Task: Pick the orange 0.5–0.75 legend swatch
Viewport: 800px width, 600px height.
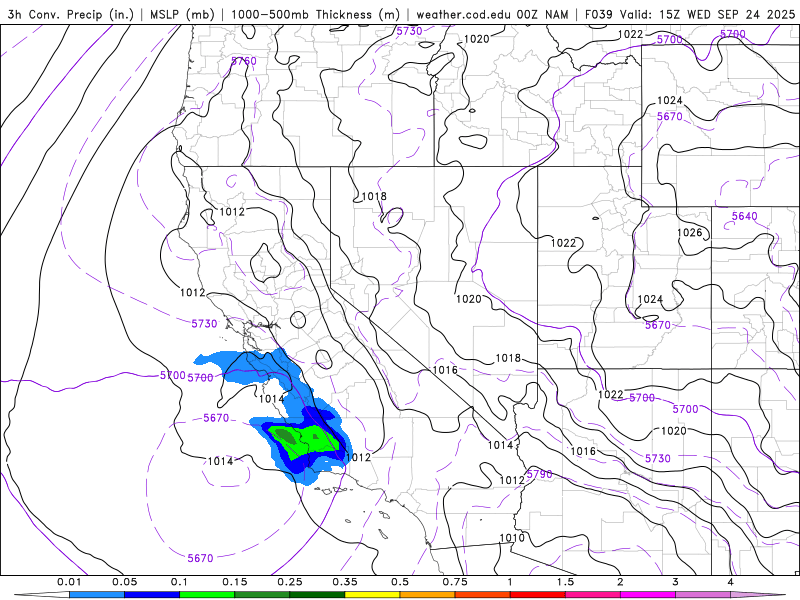Action: coord(428,595)
